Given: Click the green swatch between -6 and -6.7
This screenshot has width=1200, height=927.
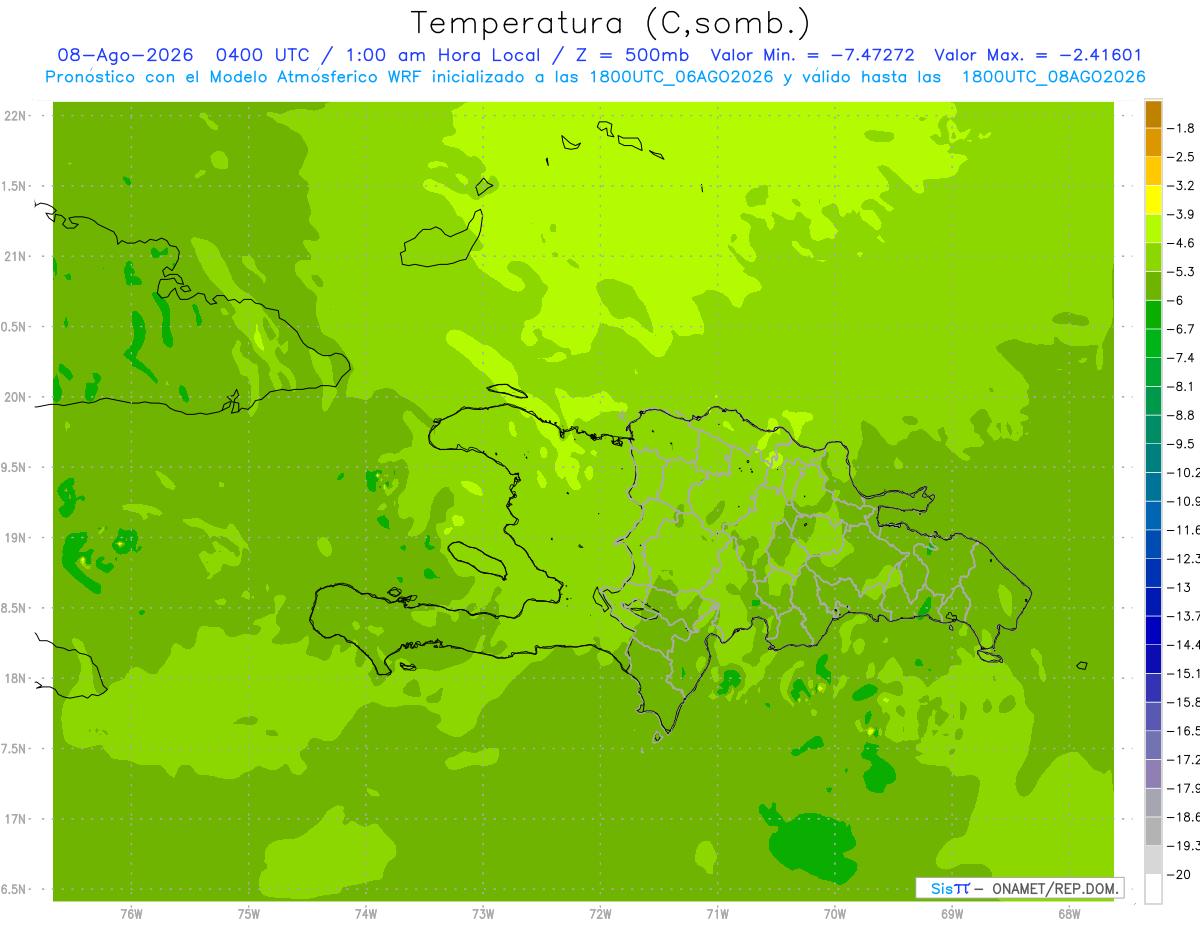Looking at the screenshot, I should (x=1153, y=315).
